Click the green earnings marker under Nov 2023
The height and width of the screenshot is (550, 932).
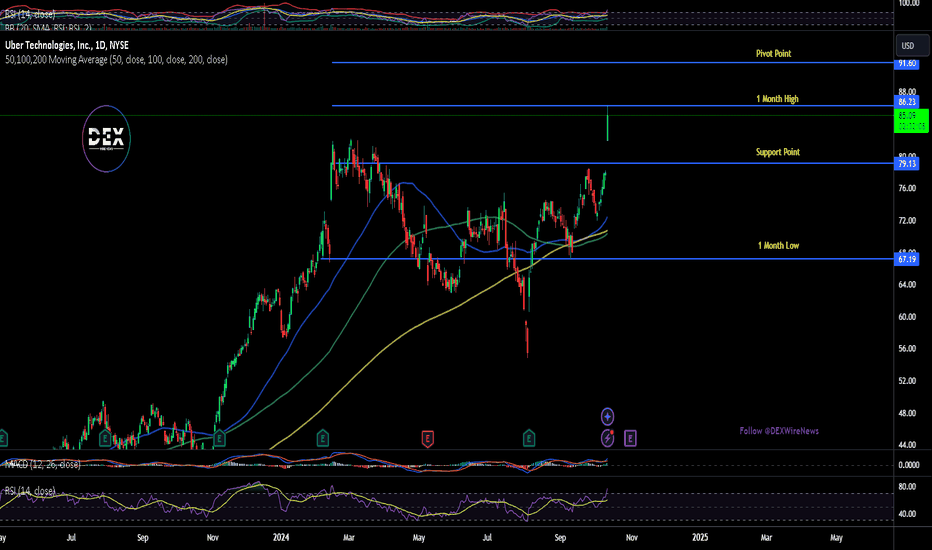pos(219,439)
